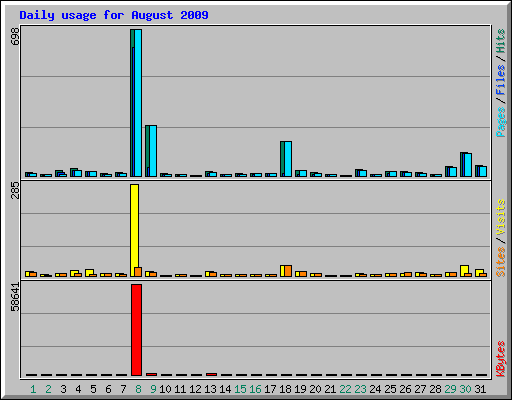Click green day label 23 on the x-axis
The image size is (512, 400).
click(x=360, y=389)
